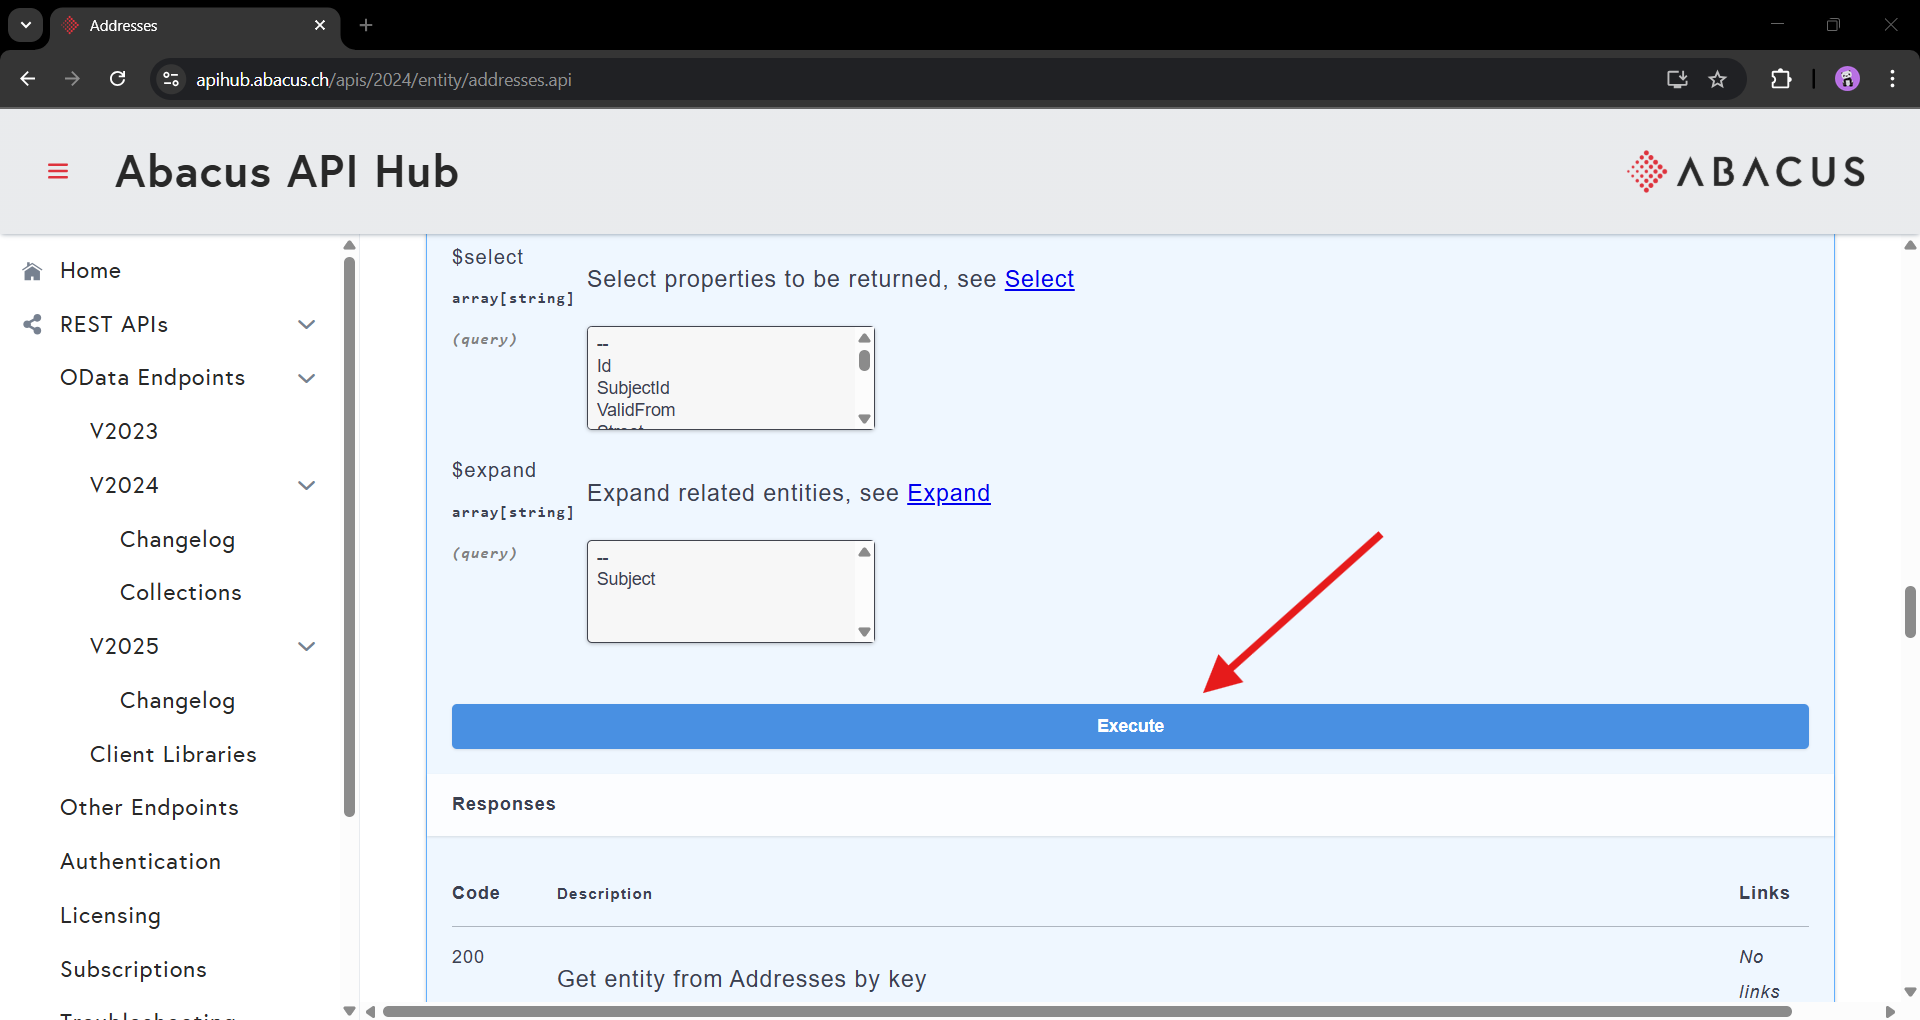This screenshot has width=1920, height=1020.
Task: Click the sidebar scrollbar
Action: click(349, 536)
